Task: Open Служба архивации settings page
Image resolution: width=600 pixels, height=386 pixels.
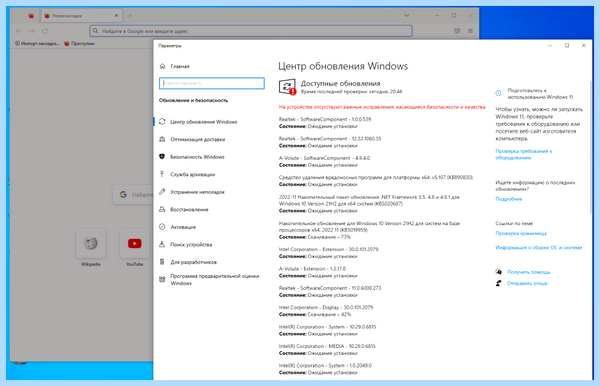Action: pos(192,174)
